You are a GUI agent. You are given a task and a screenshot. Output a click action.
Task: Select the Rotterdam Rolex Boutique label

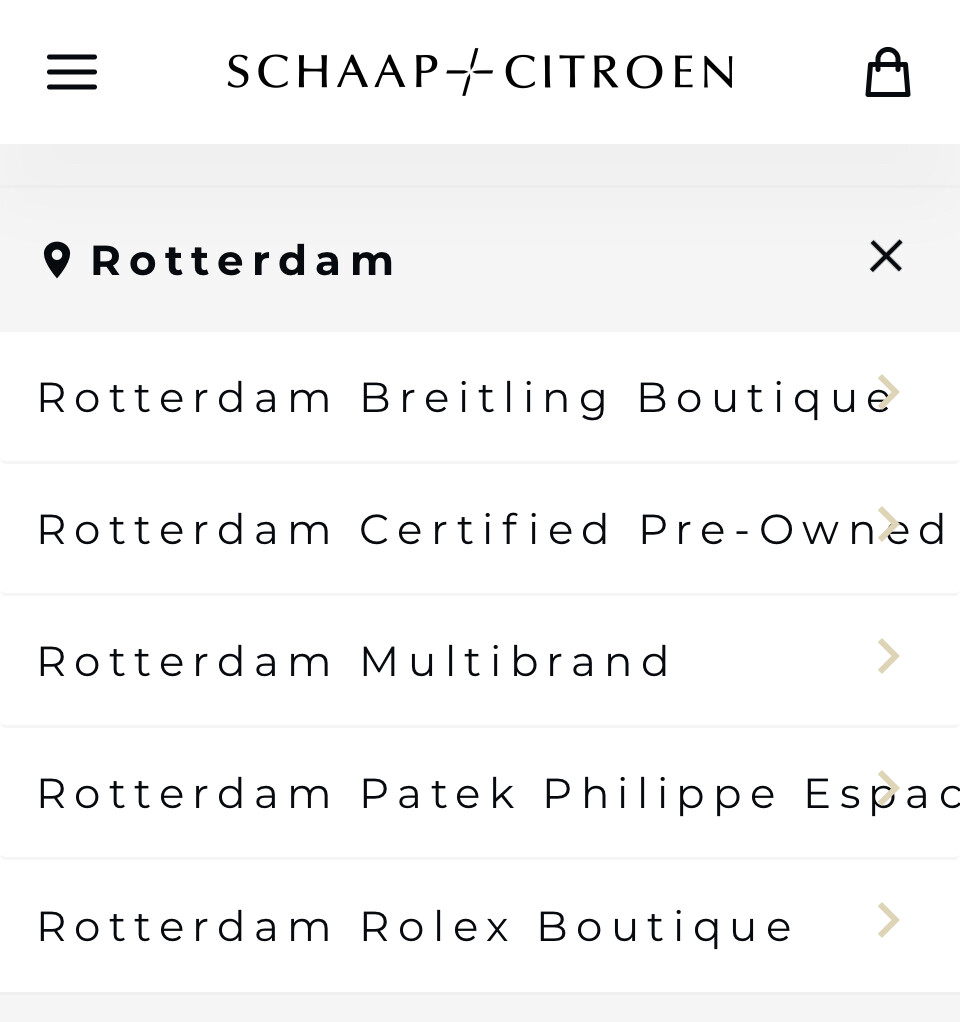click(415, 926)
